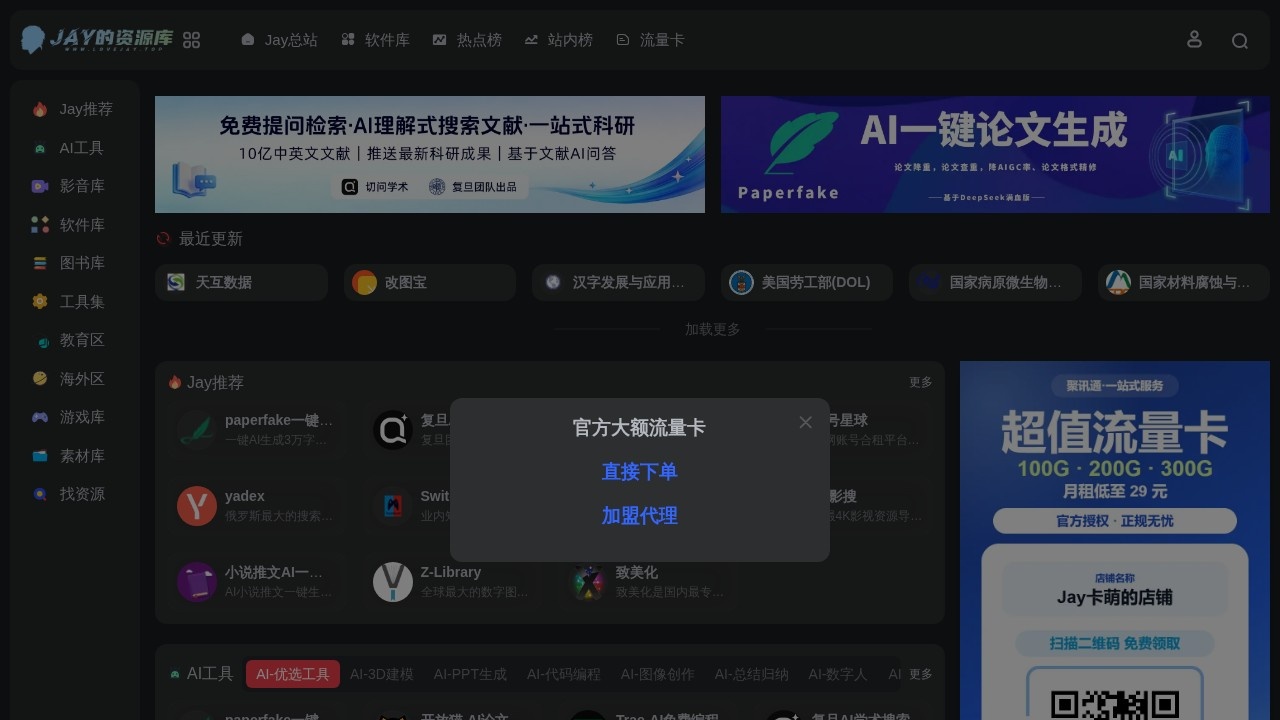Click the 超值流量卡 QR code
1280x720 pixels.
[1114, 700]
